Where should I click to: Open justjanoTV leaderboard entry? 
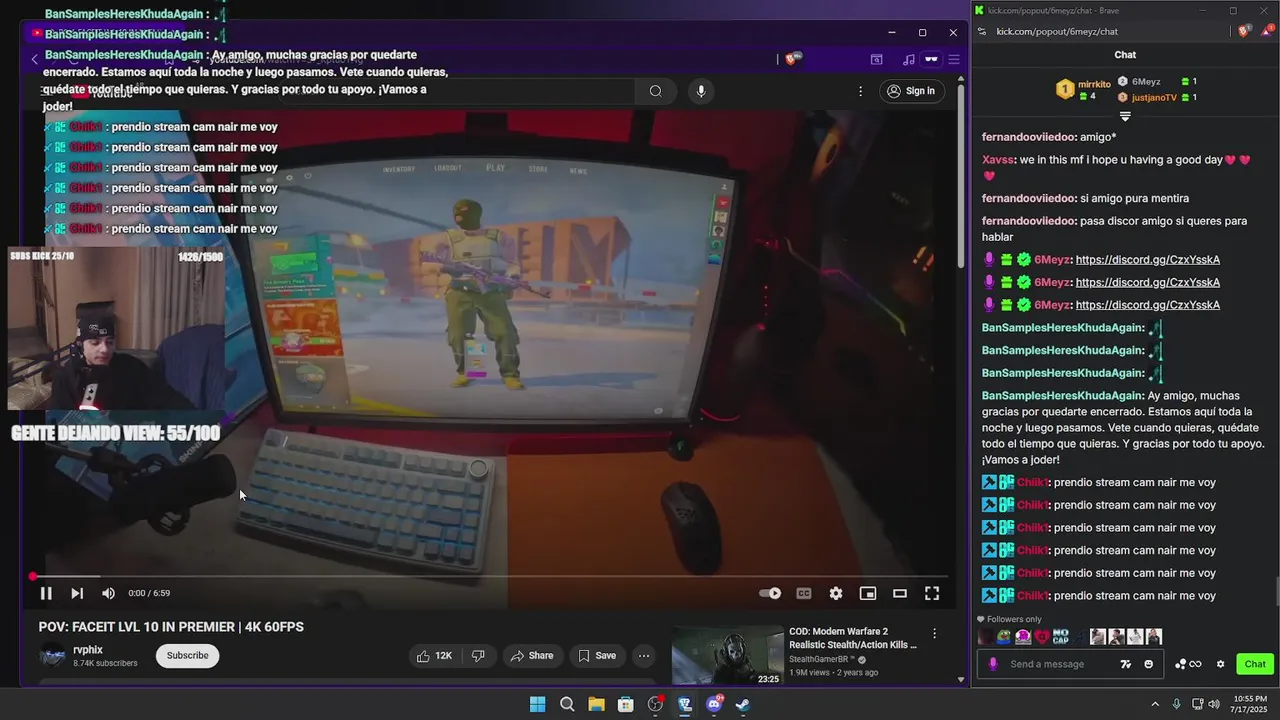pos(1157,97)
